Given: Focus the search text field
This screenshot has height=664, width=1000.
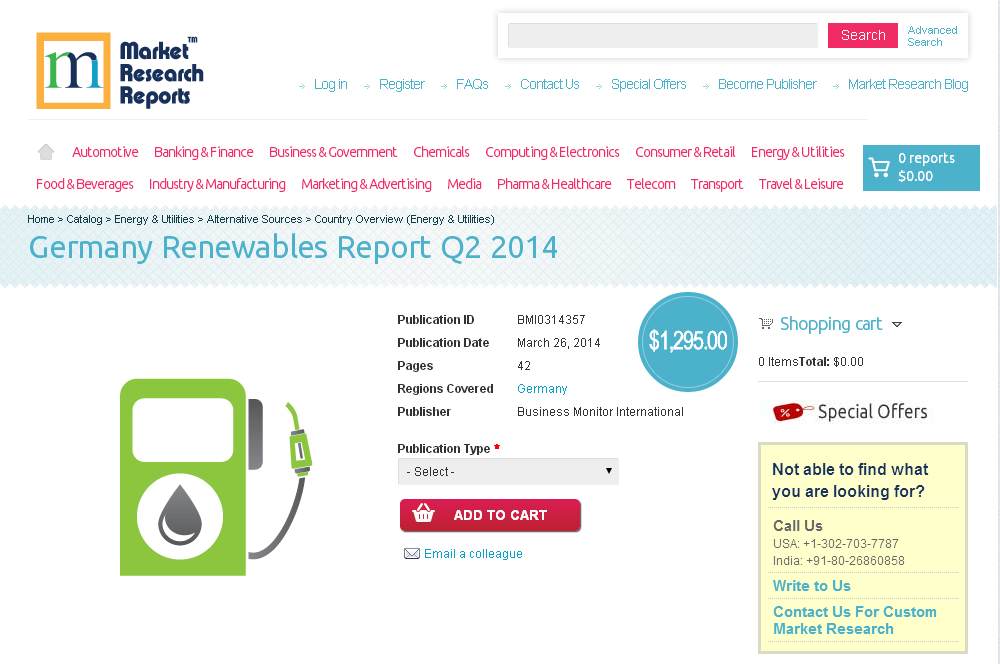Looking at the screenshot, I should (x=663, y=36).
